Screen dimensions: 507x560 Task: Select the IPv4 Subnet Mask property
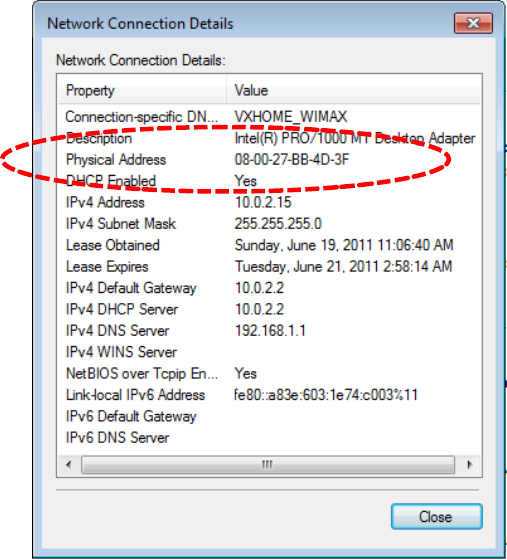point(121,224)
